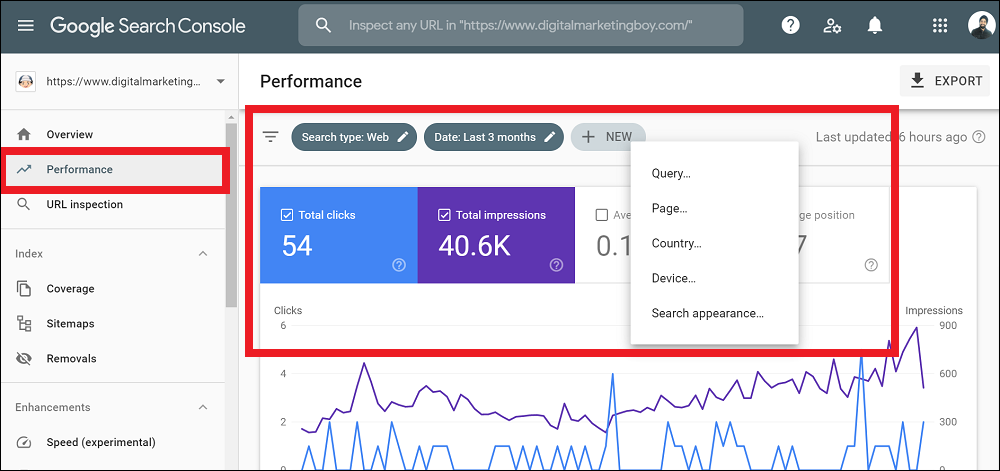
Task: Edit the Date: Last 3 months chip
Action: [x=494, y=137]
